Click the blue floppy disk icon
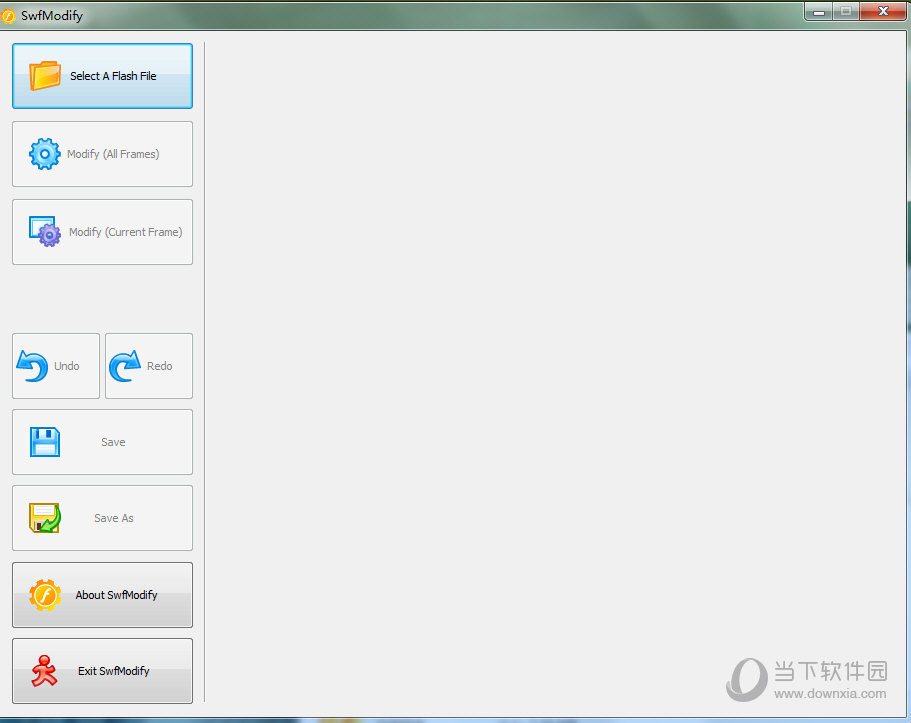 [45, 442]
